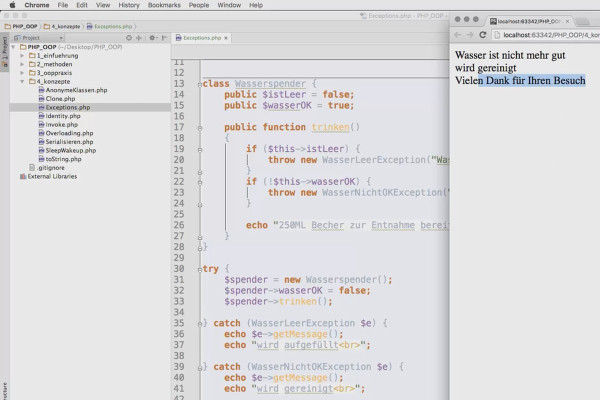This screenshot has width=600, height=400.
Task: Click the collapse all icon in Project panel
Action: [139, 38]
